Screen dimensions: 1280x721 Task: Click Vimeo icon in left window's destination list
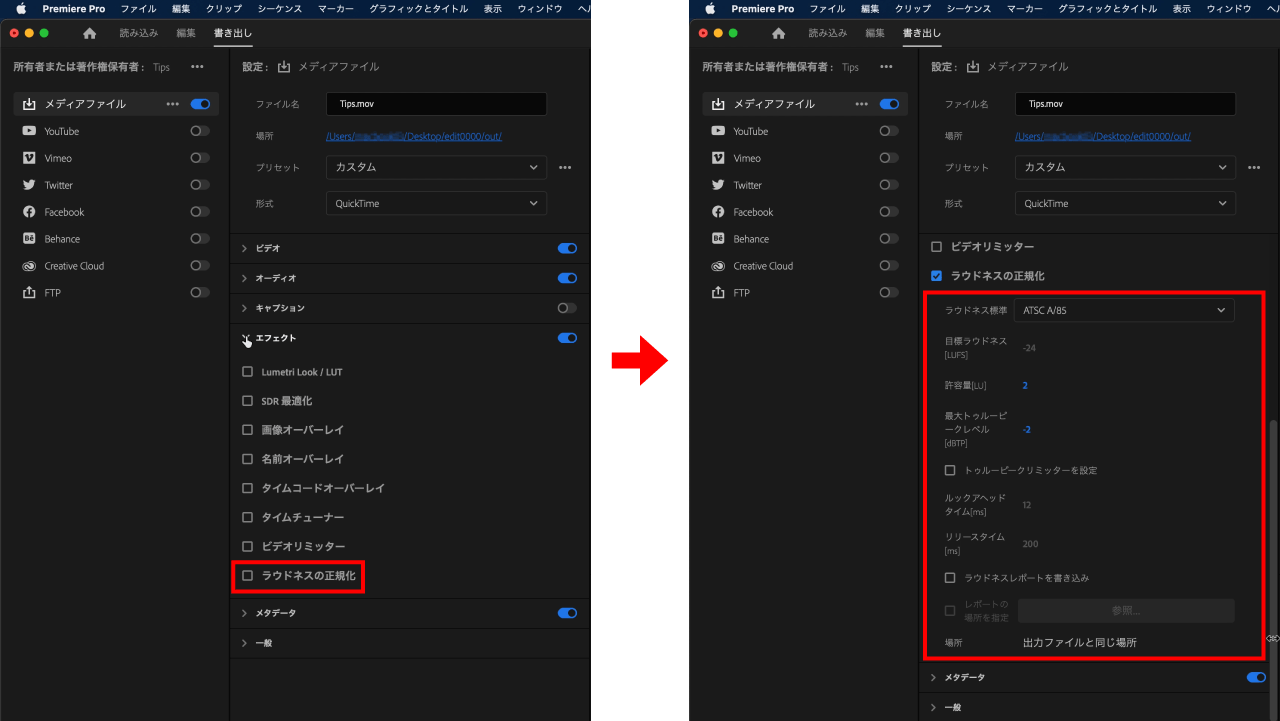(29, 158)
